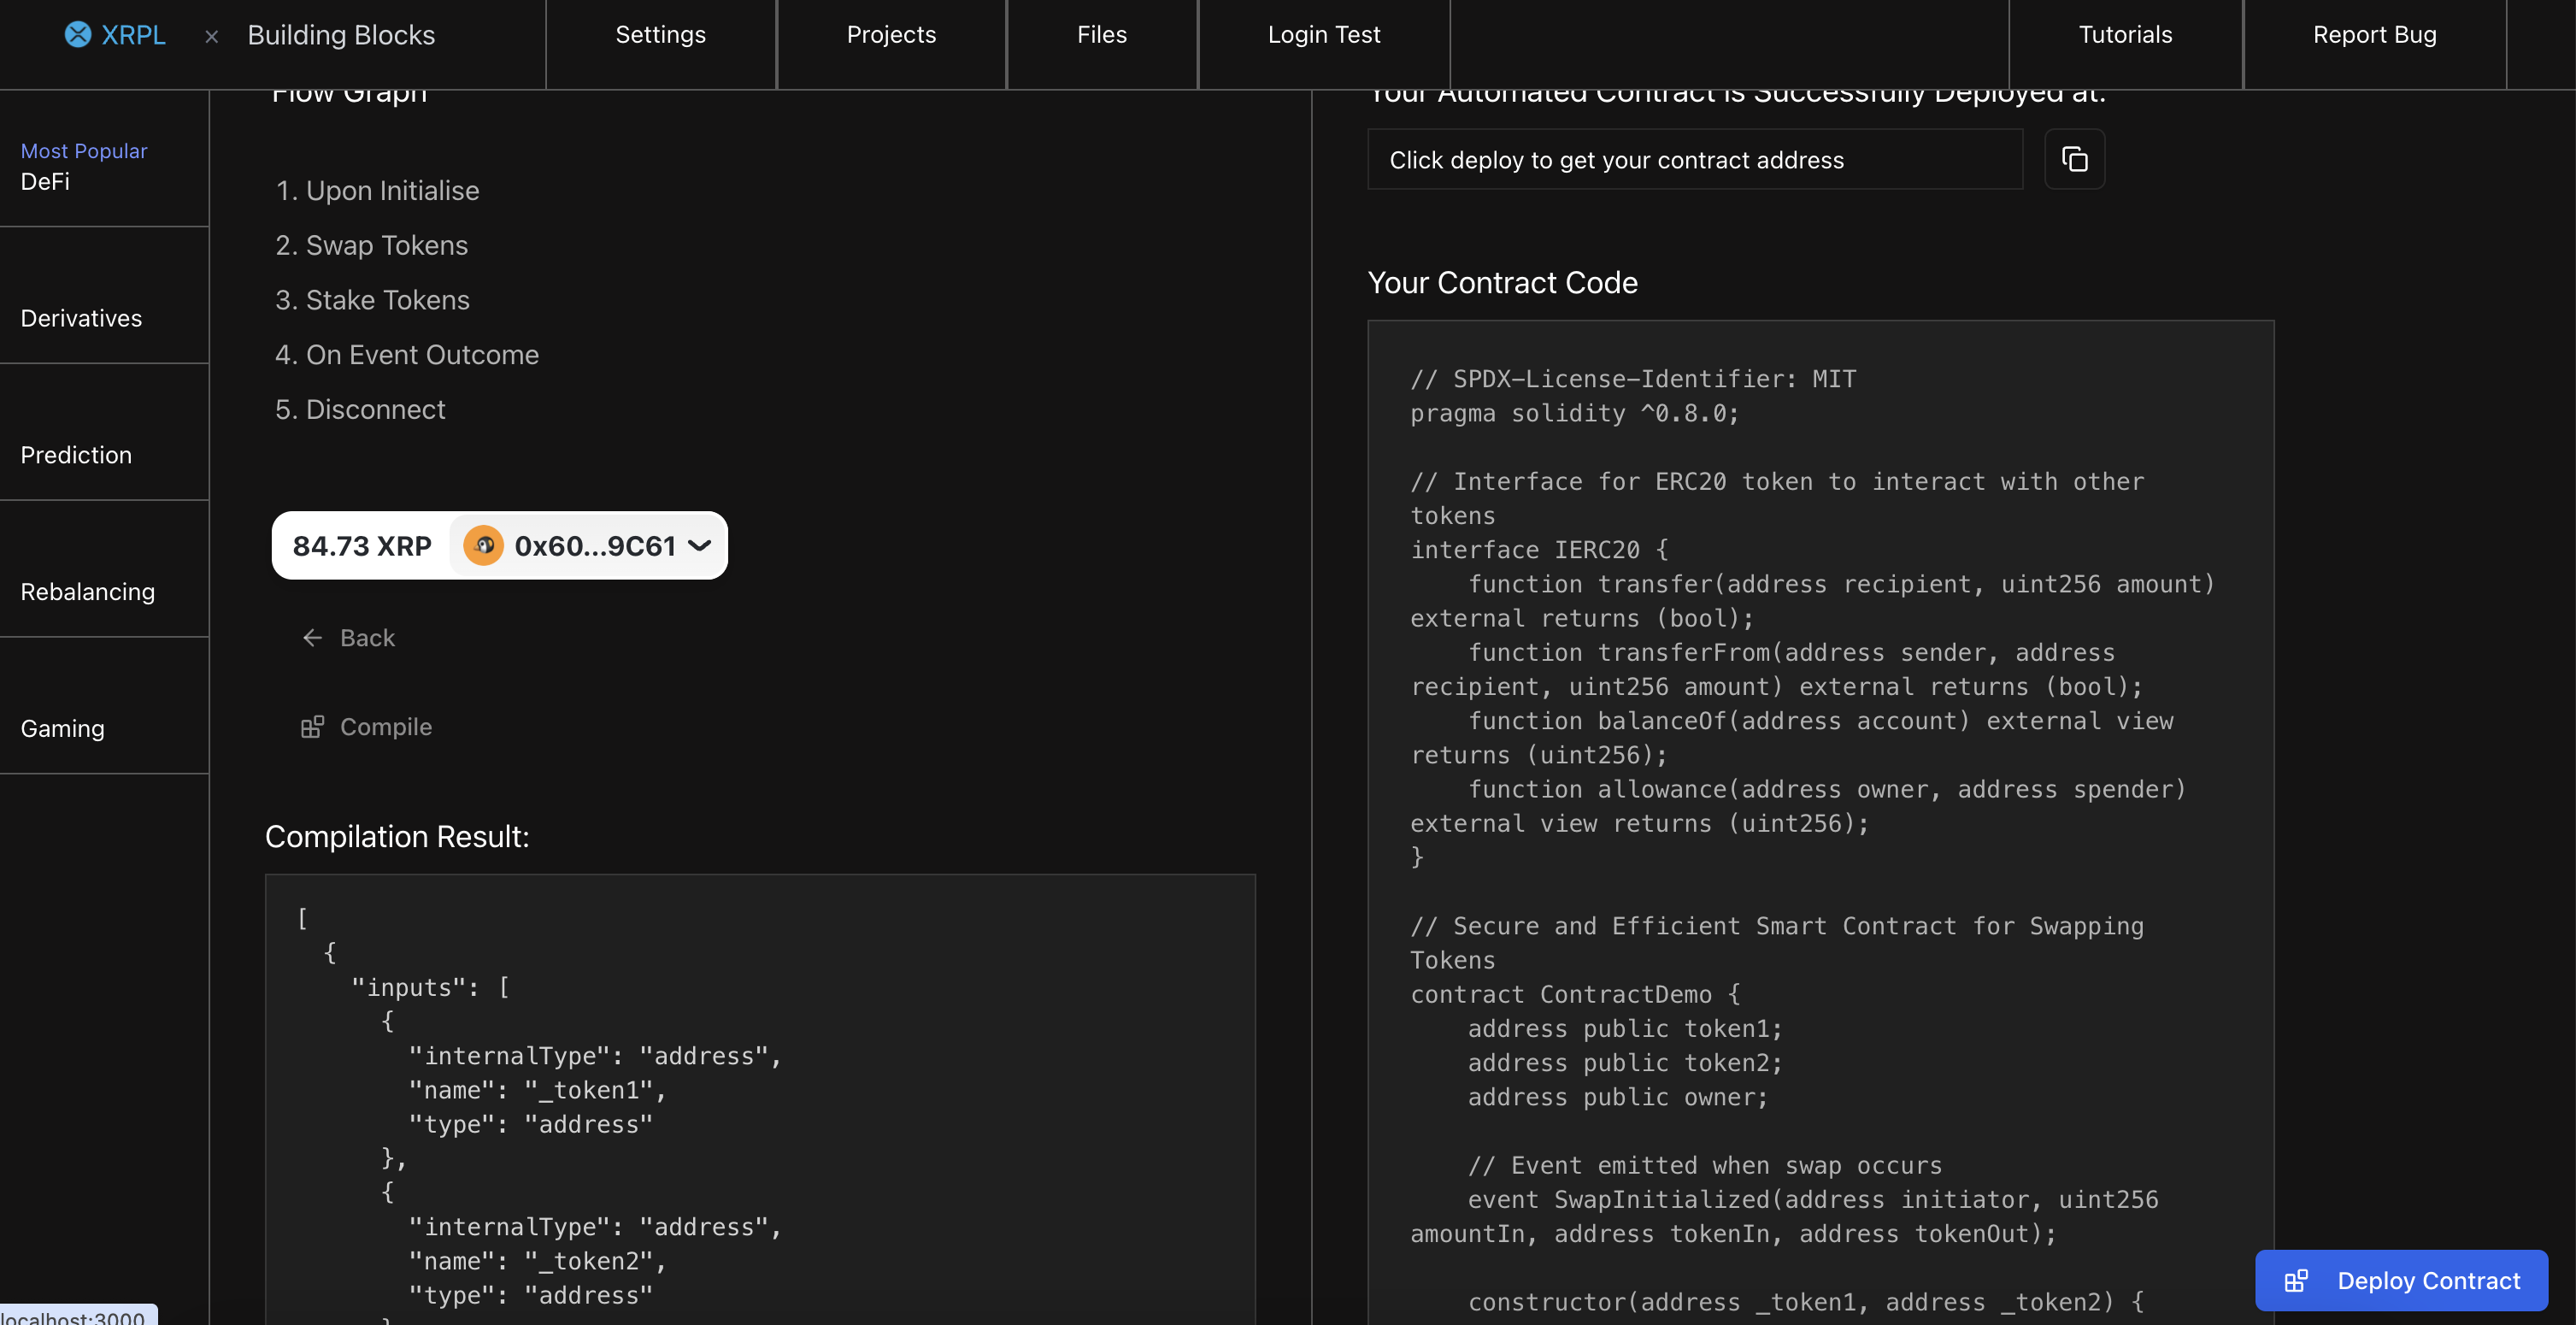The image size is (2576, 1325).
Task: Open the 0x60...9C61 account menu
Action: tap(594, 546)
